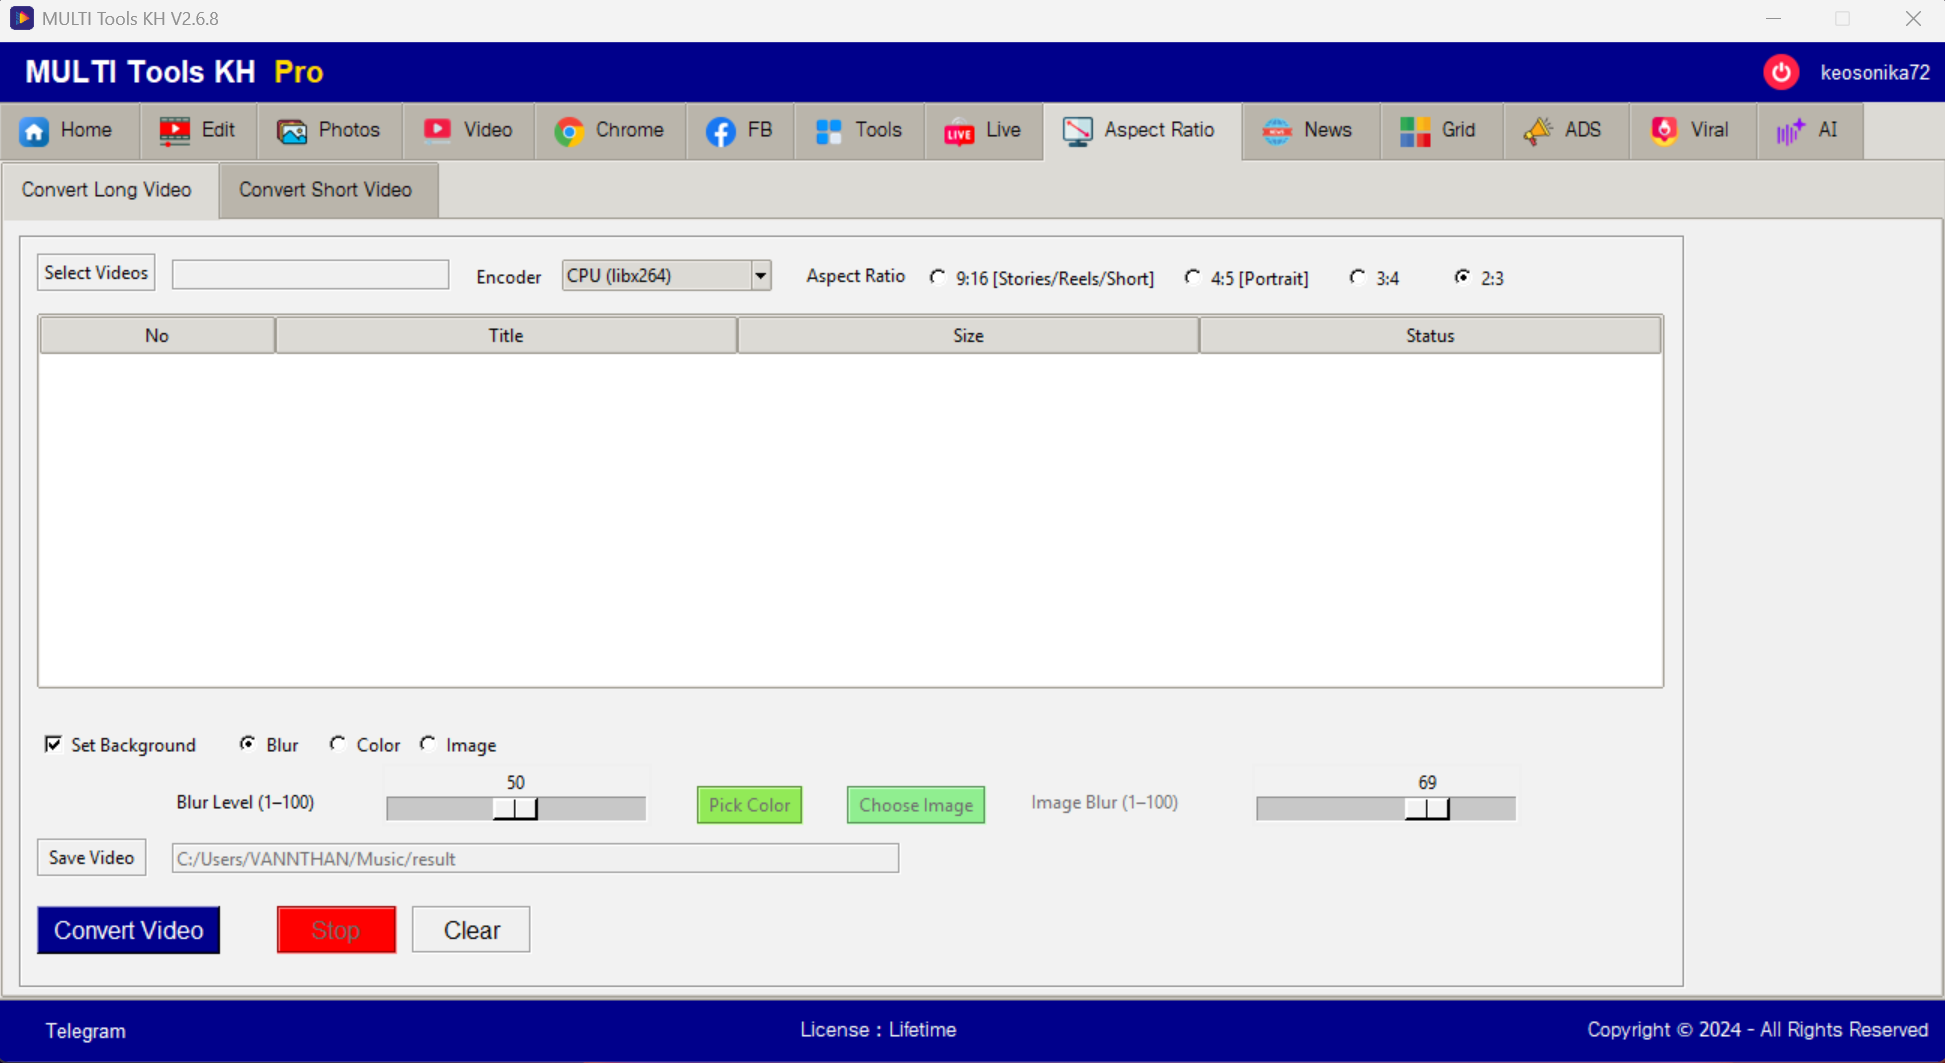Open the News tab

tap(1308, 131)
